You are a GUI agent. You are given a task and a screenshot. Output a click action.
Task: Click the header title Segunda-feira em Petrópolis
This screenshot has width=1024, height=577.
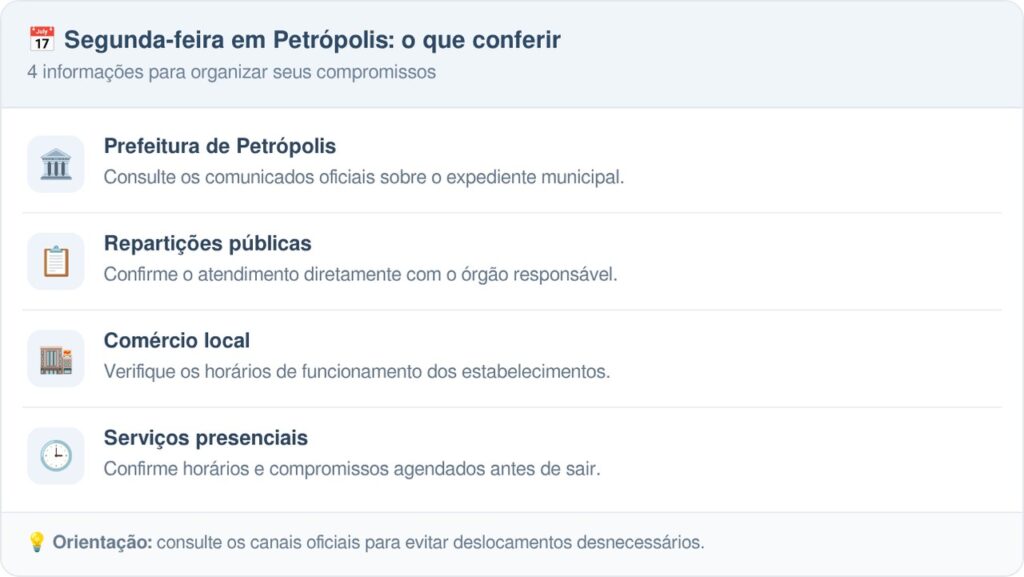click(312, 40)
